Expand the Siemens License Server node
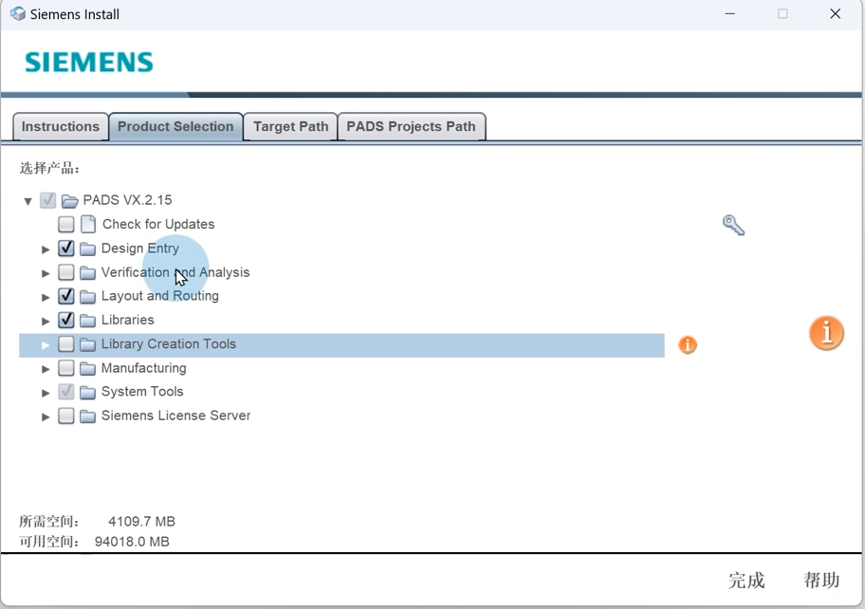Screen dimensions: 865x609 [x=46, y=416]
